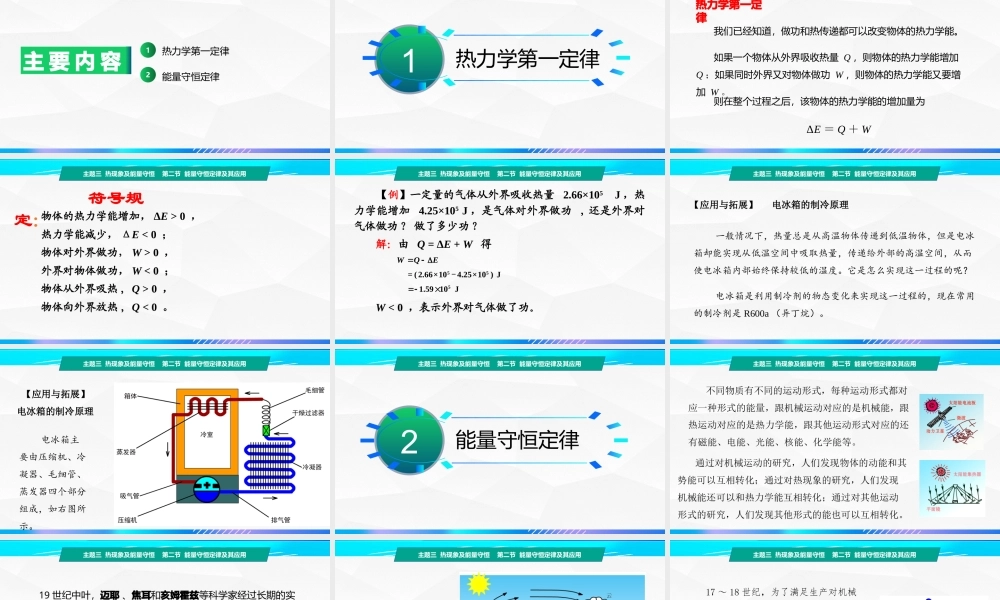Click the red 符号规定 heading
1000x600 pixels.
pyautogui.click(x=80, y=209)
